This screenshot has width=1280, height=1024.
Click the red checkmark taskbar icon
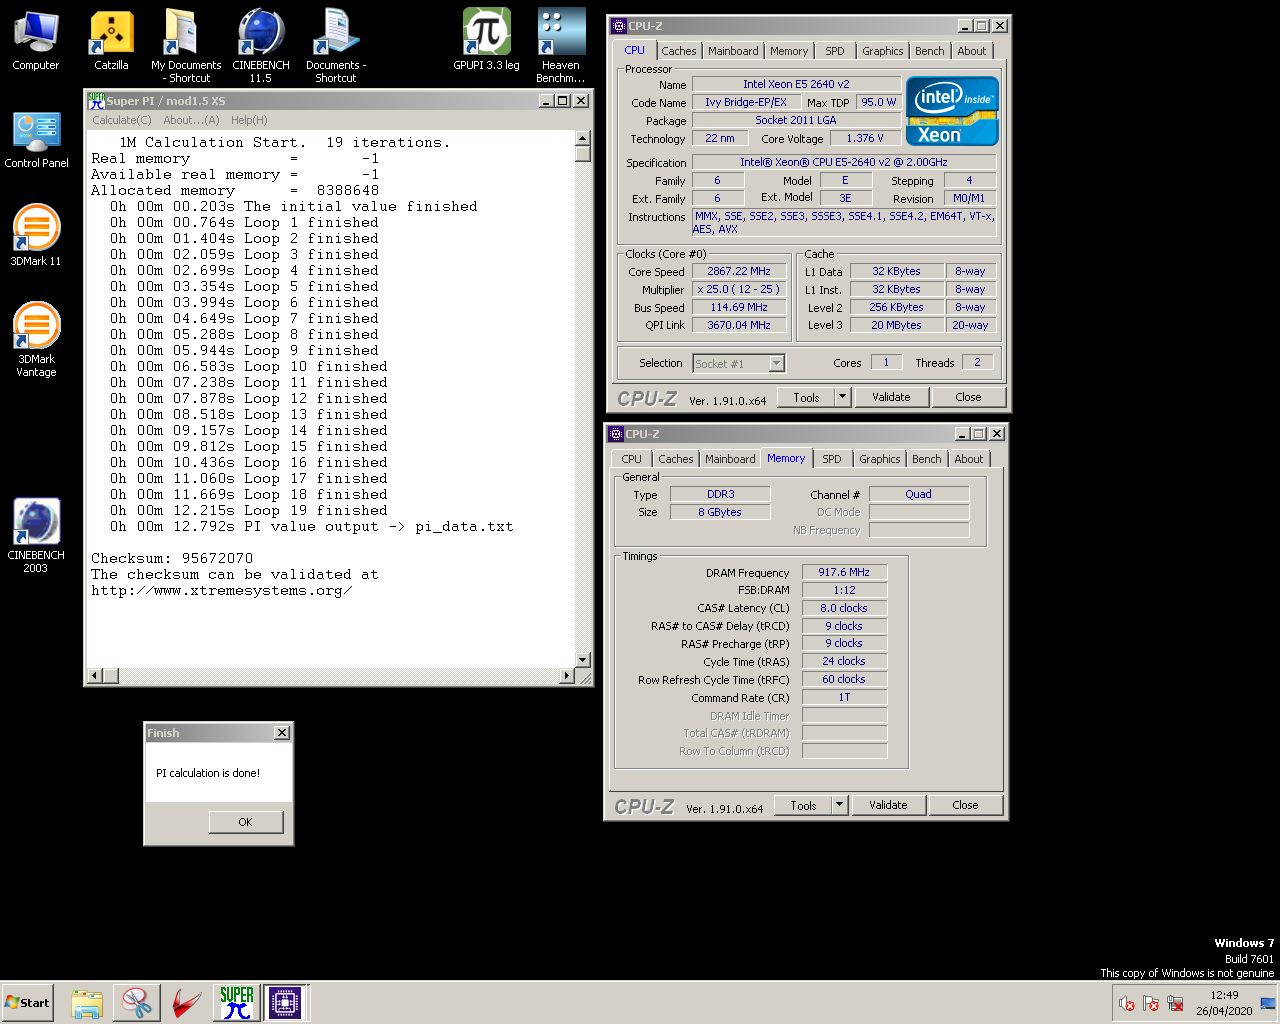[186, 1002]
